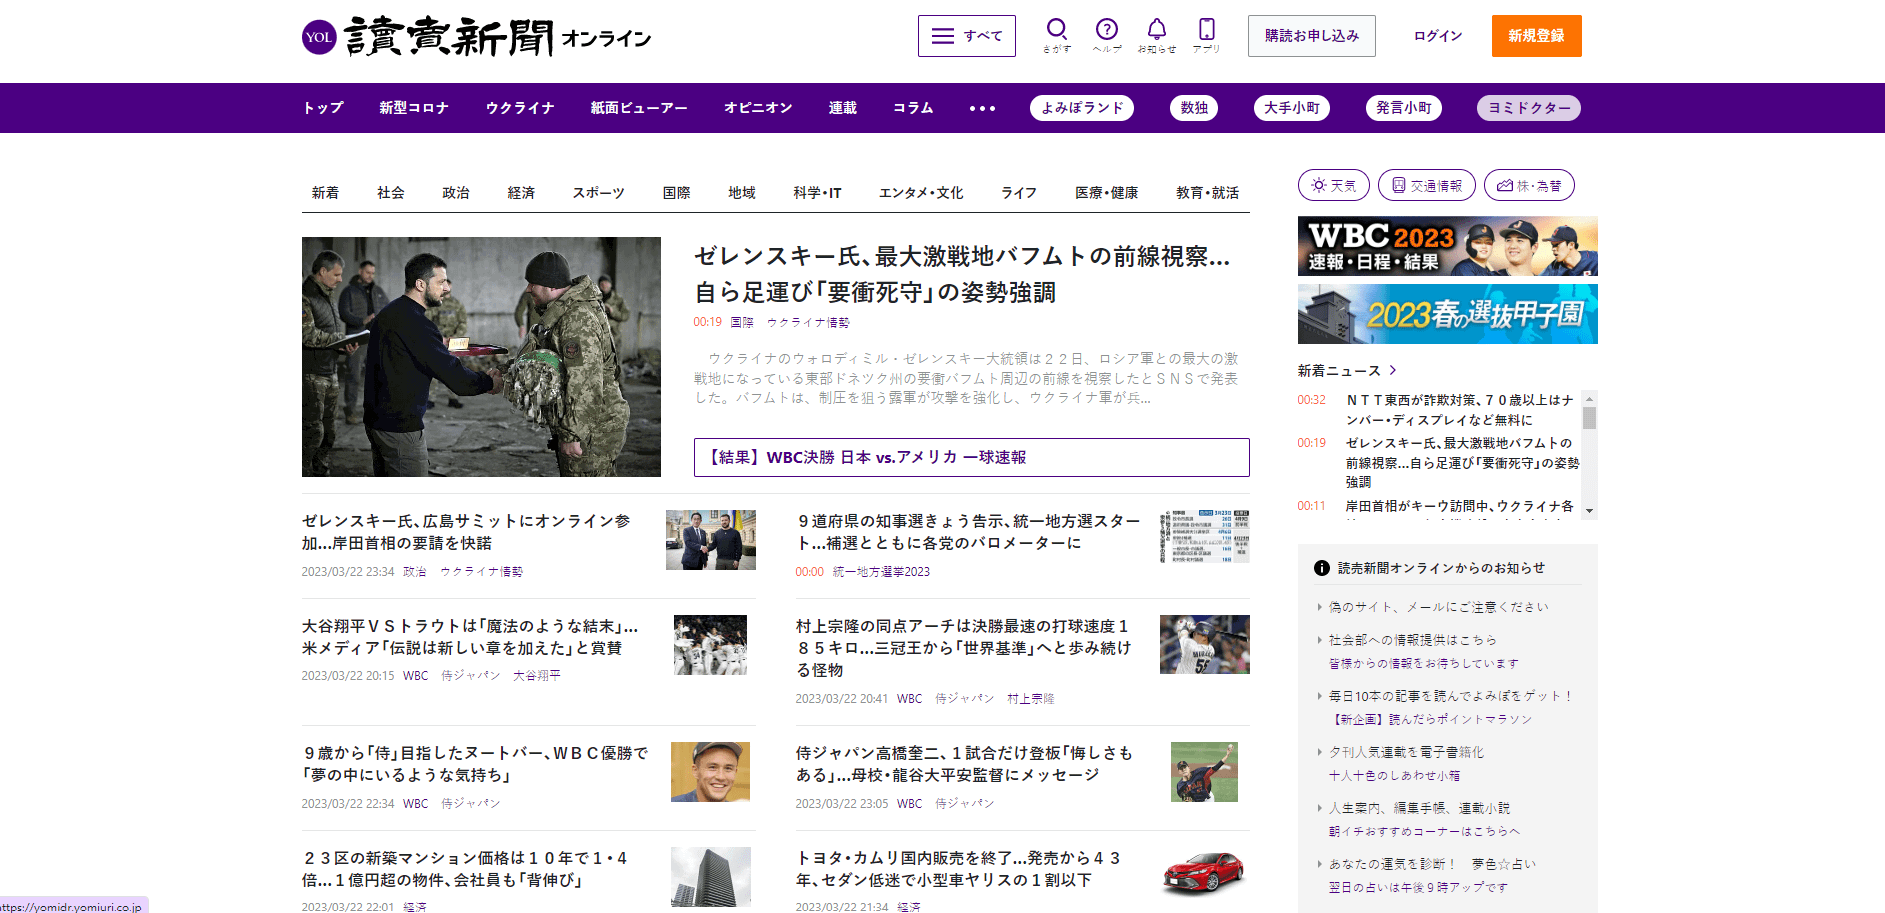Click the 大手小町 pill button

(1292, 108)
